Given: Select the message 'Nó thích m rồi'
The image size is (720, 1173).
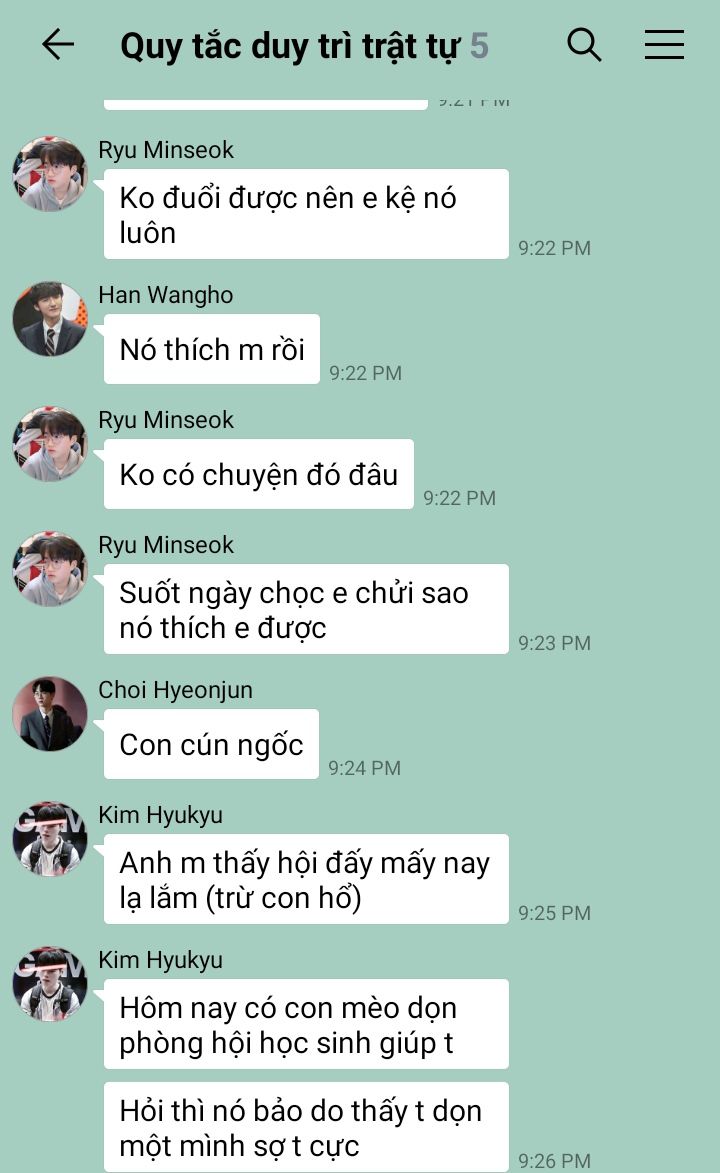Looking at the screenshot, I should click(x=212, y=349).
